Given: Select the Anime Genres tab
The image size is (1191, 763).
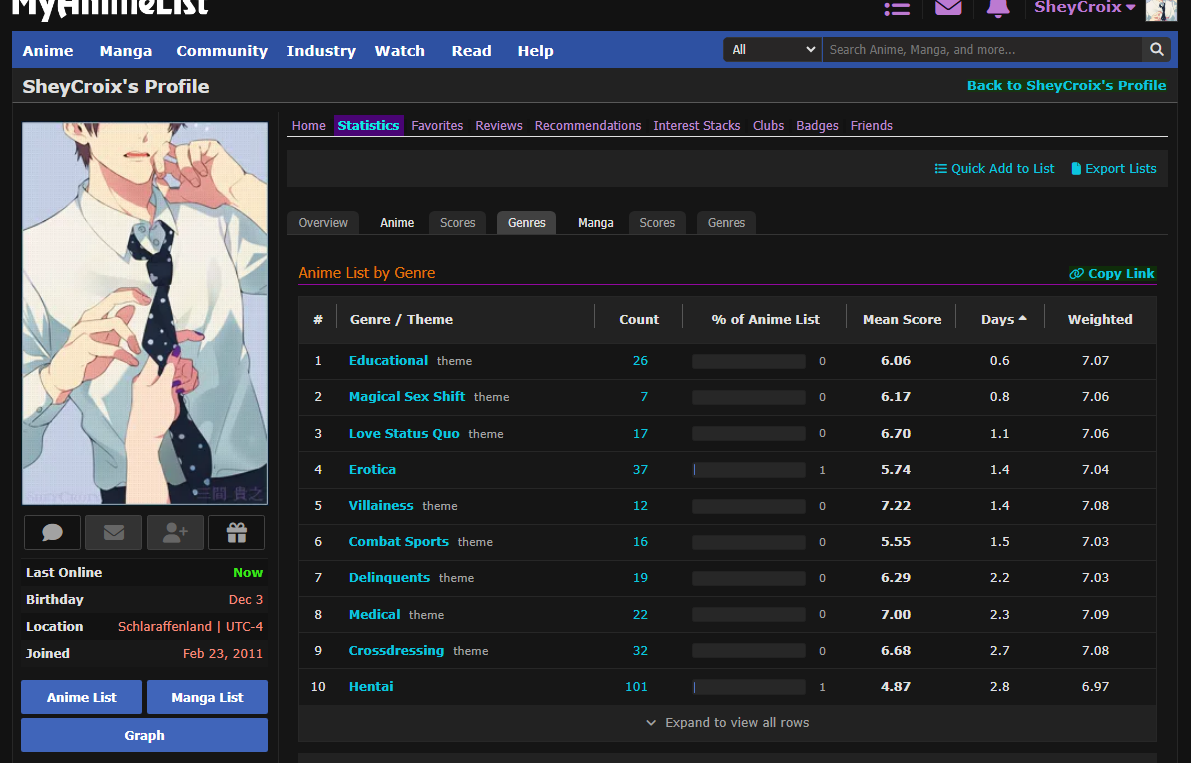Looking at the screenshot, I should click(x=526, y=222).
